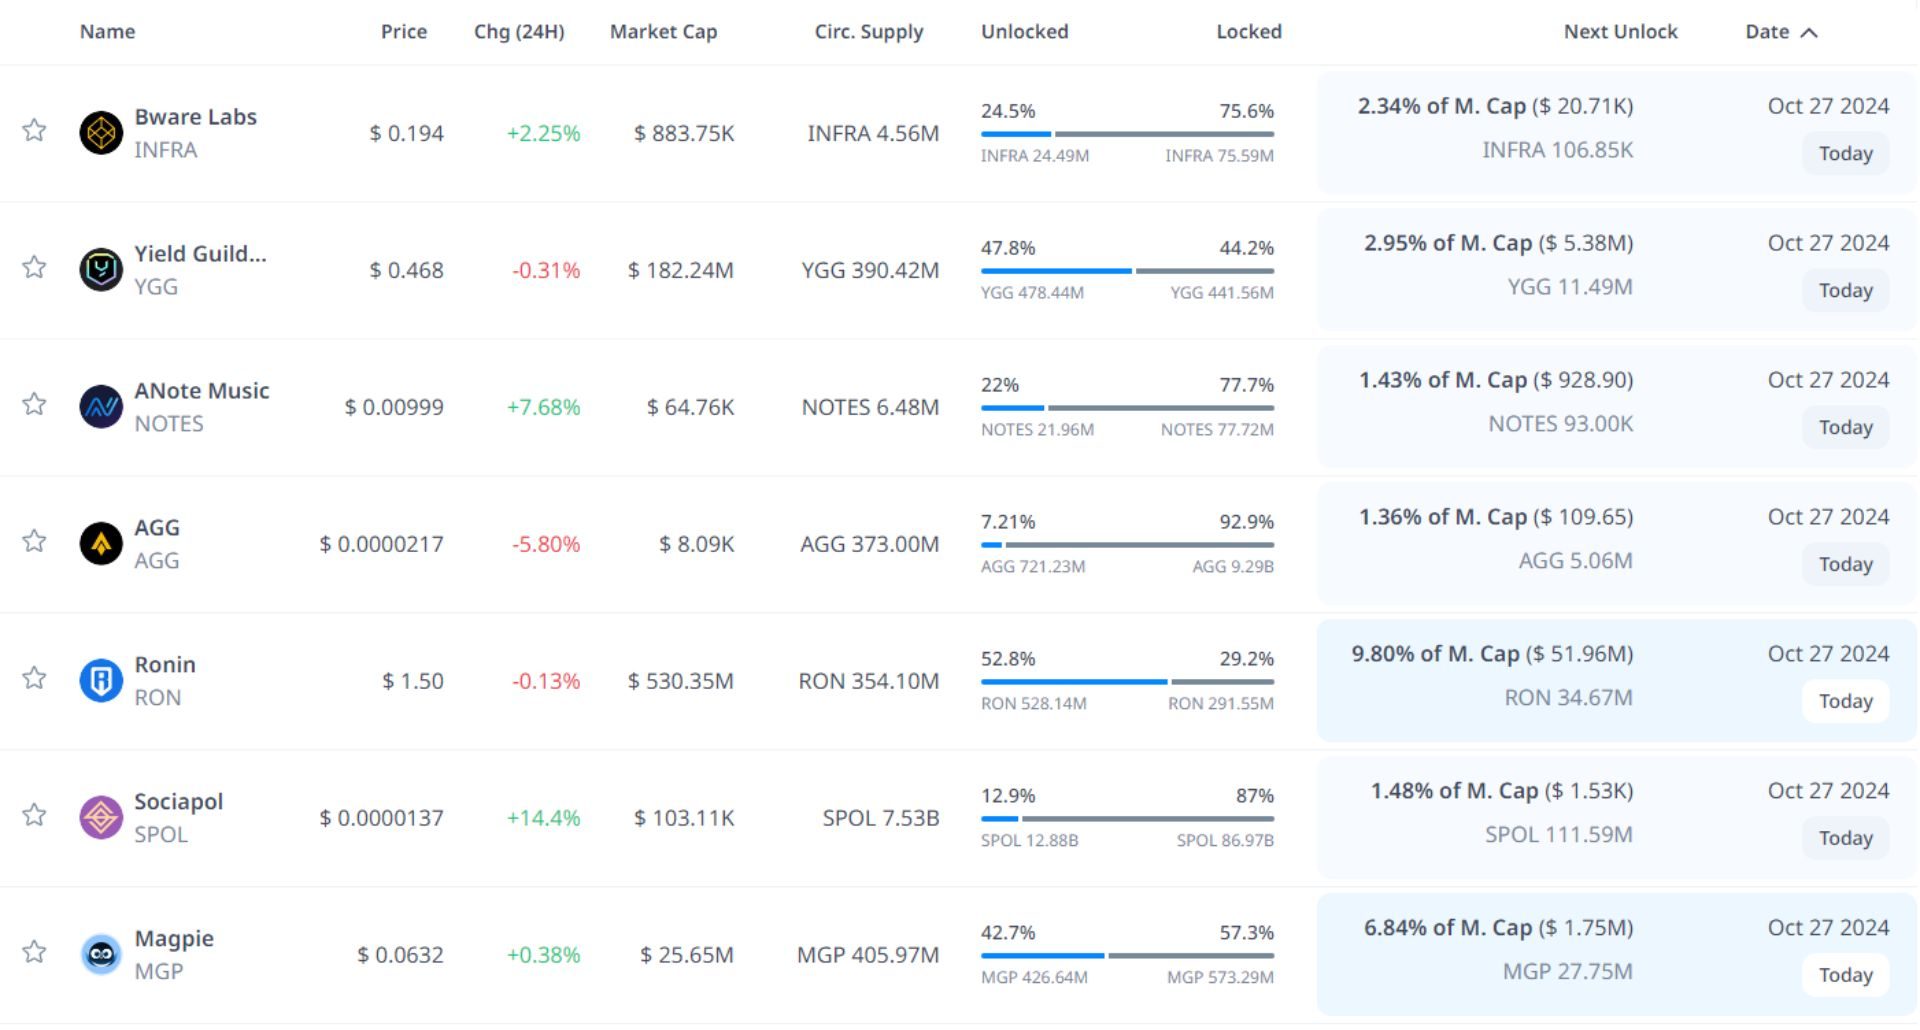The height and width of the screenshot is (1030, 1920).
Task: Click the Ronin token logo icon
Action: [101, 681]
